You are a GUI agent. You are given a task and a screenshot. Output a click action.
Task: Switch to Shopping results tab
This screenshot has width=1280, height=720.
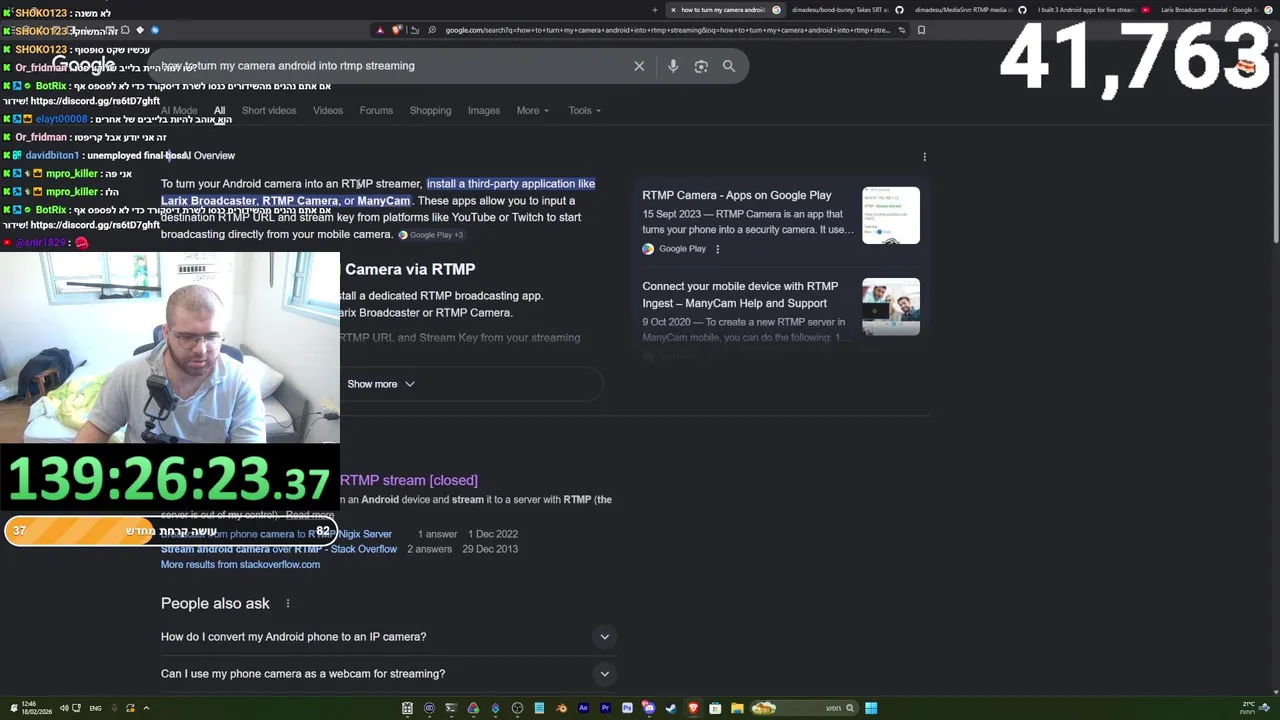pos(430,111)
